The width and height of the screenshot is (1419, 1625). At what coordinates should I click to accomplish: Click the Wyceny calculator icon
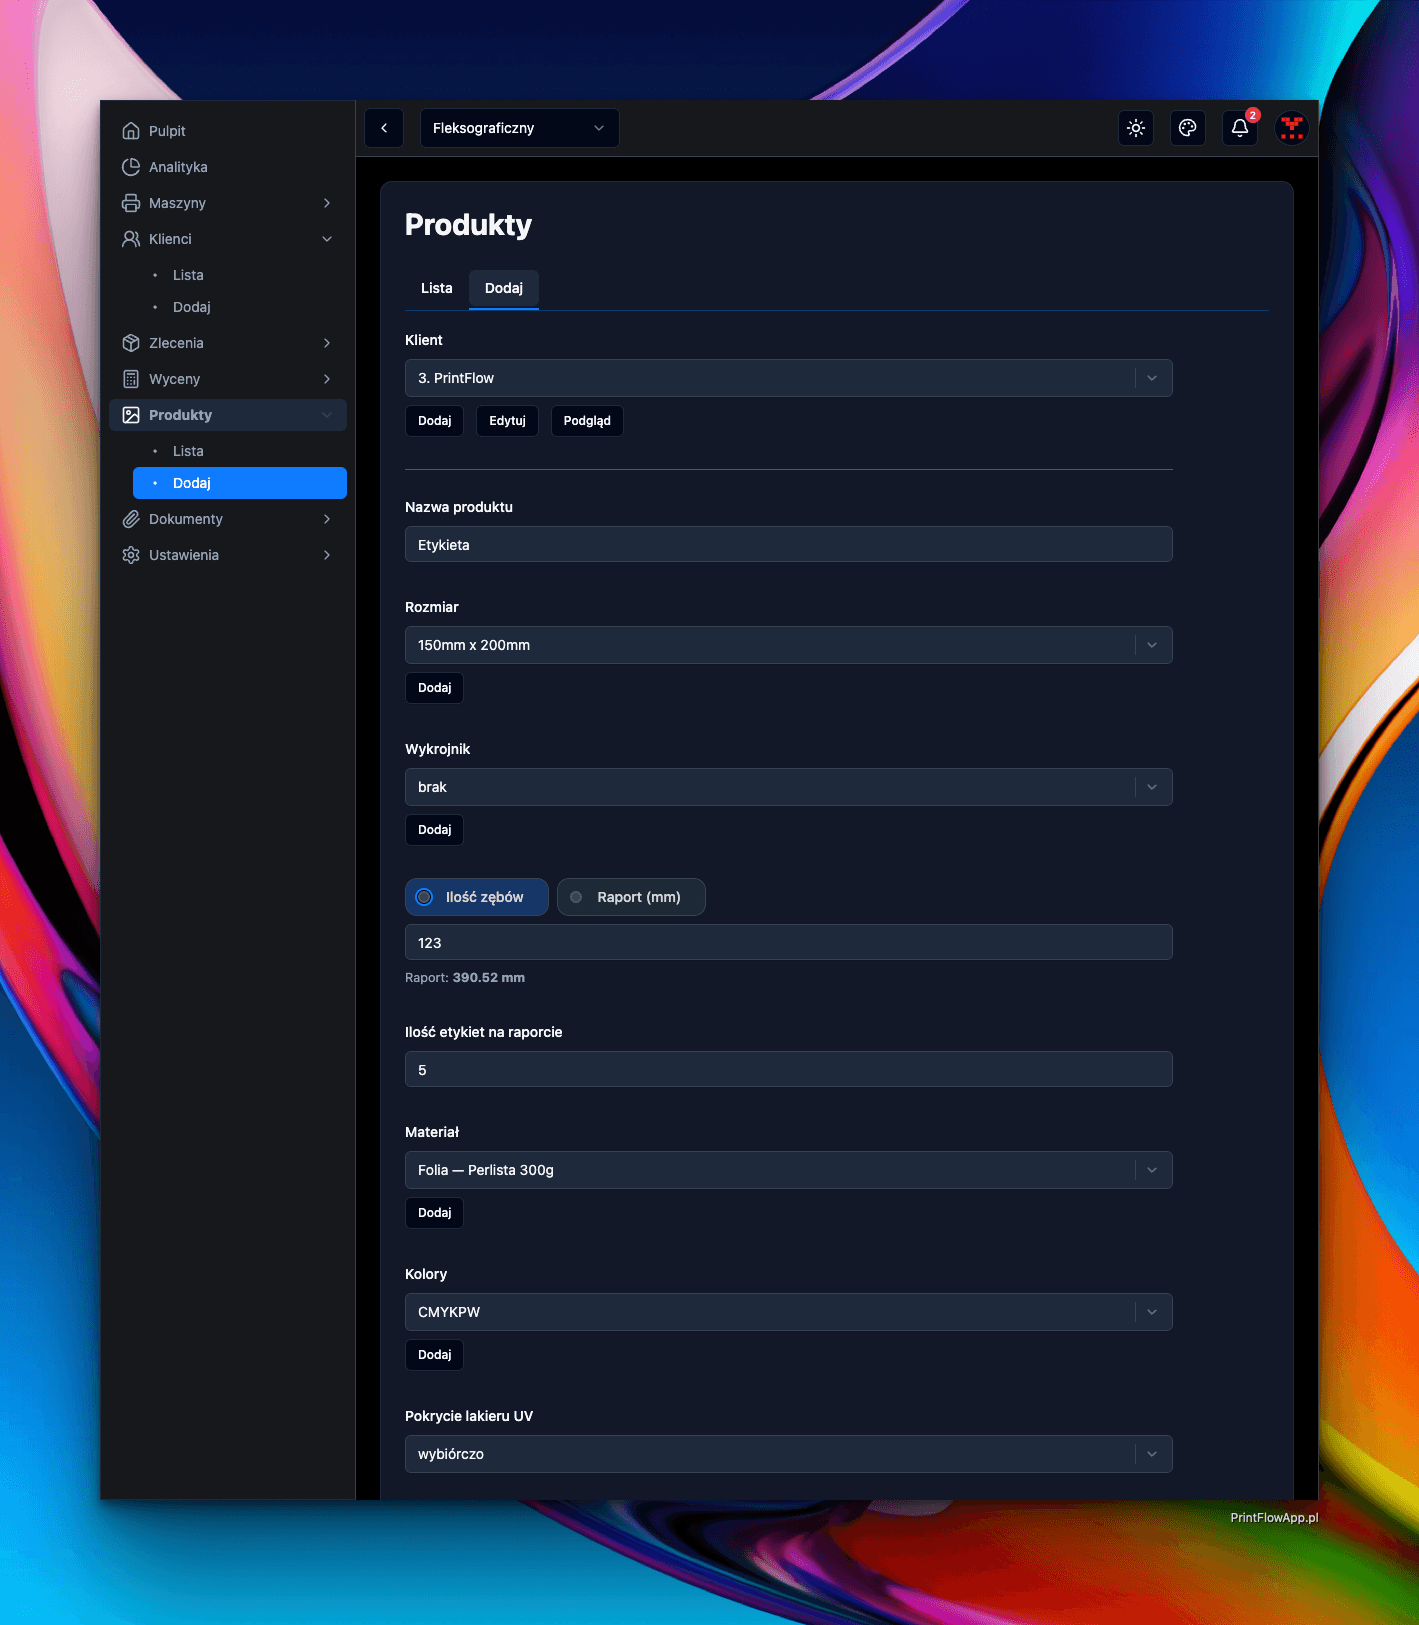[x=131, y=379]
